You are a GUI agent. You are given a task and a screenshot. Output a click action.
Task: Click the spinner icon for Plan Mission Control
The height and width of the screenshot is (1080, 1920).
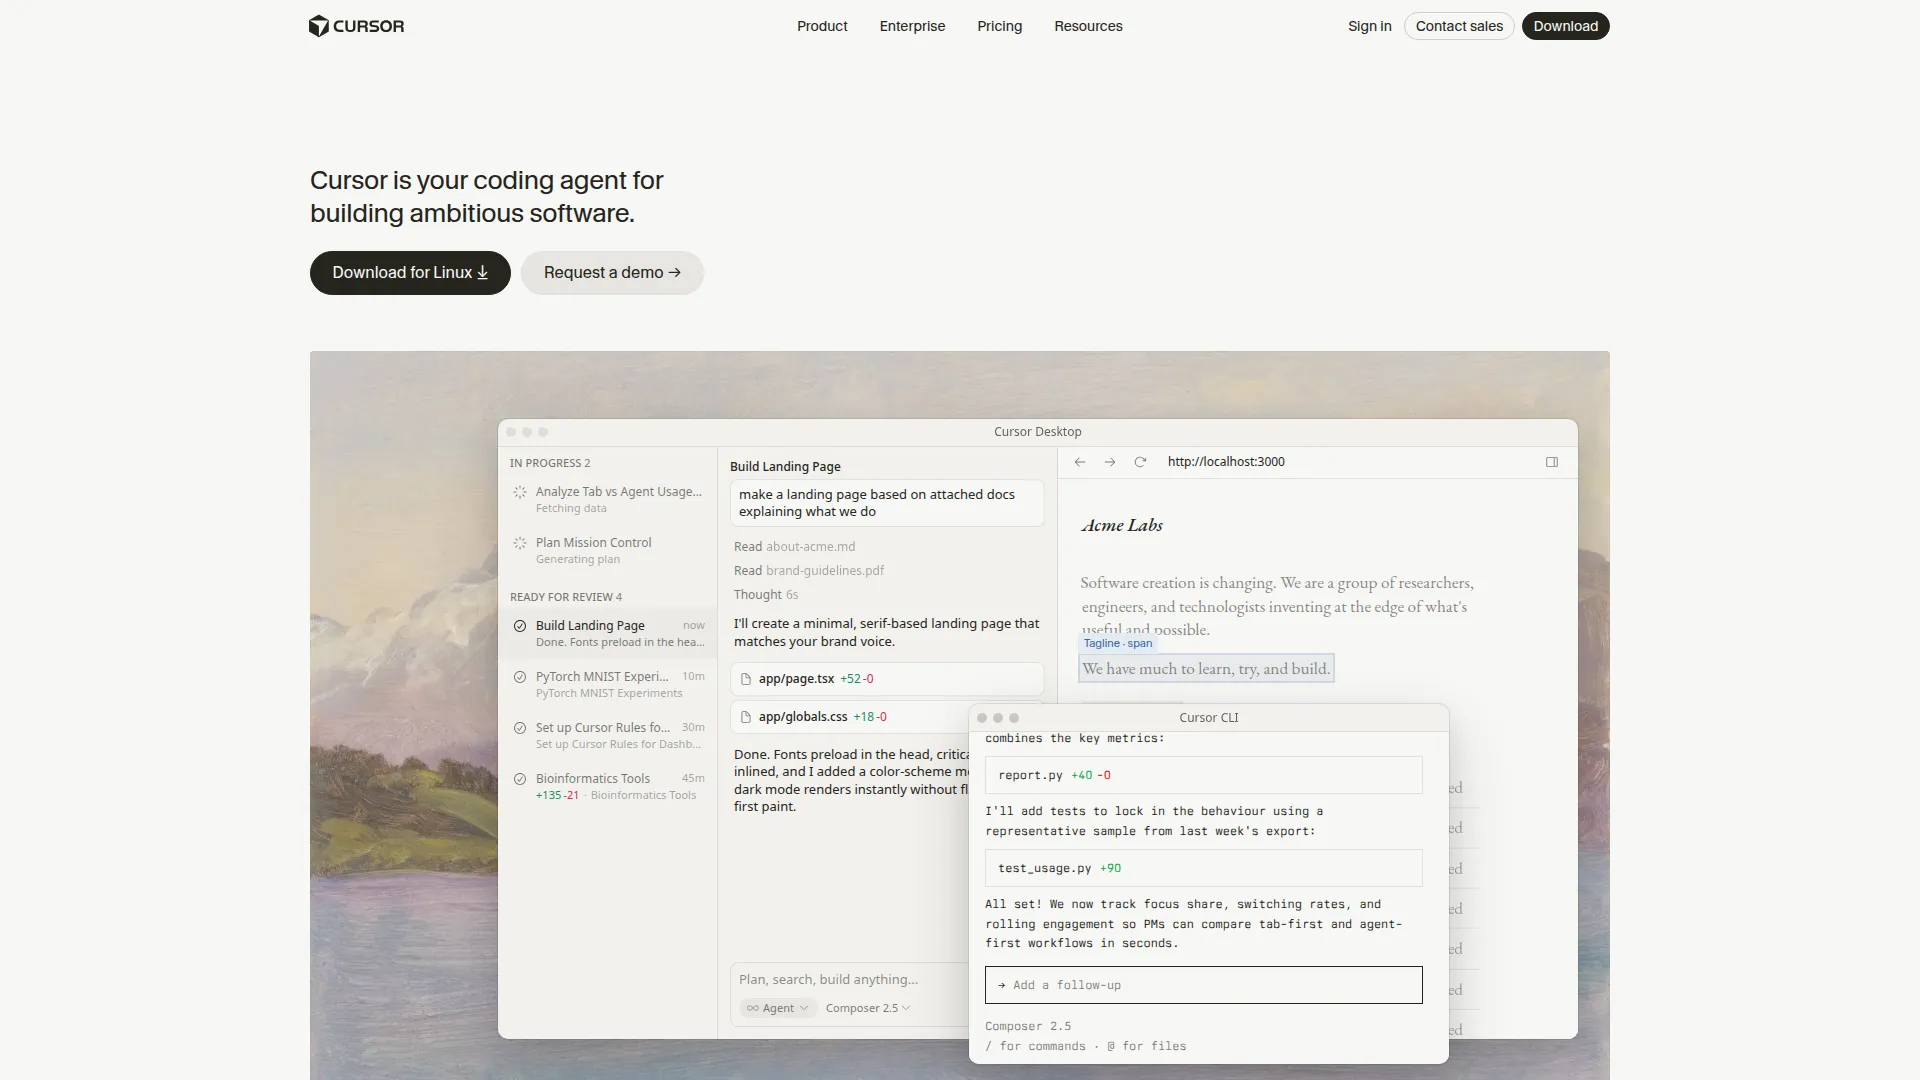coord(520,543)
